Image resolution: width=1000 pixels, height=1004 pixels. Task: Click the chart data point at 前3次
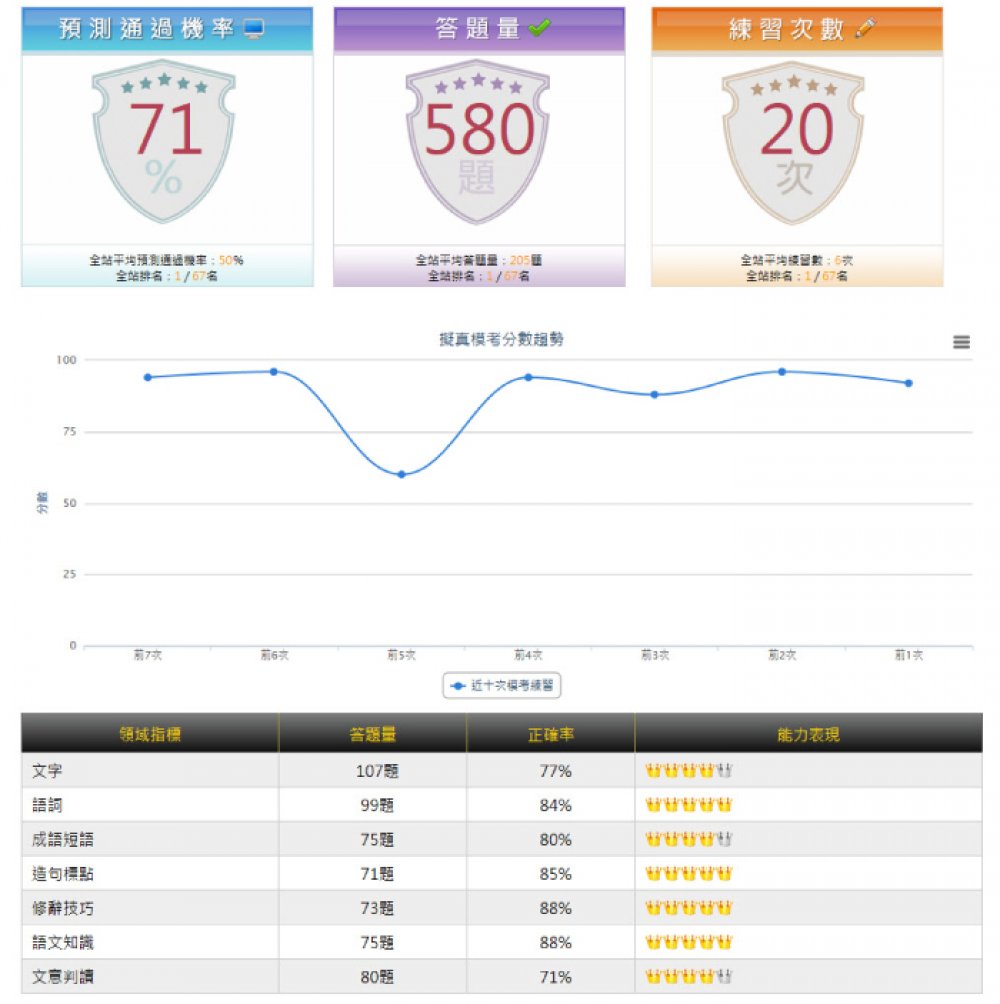[655, 394]
